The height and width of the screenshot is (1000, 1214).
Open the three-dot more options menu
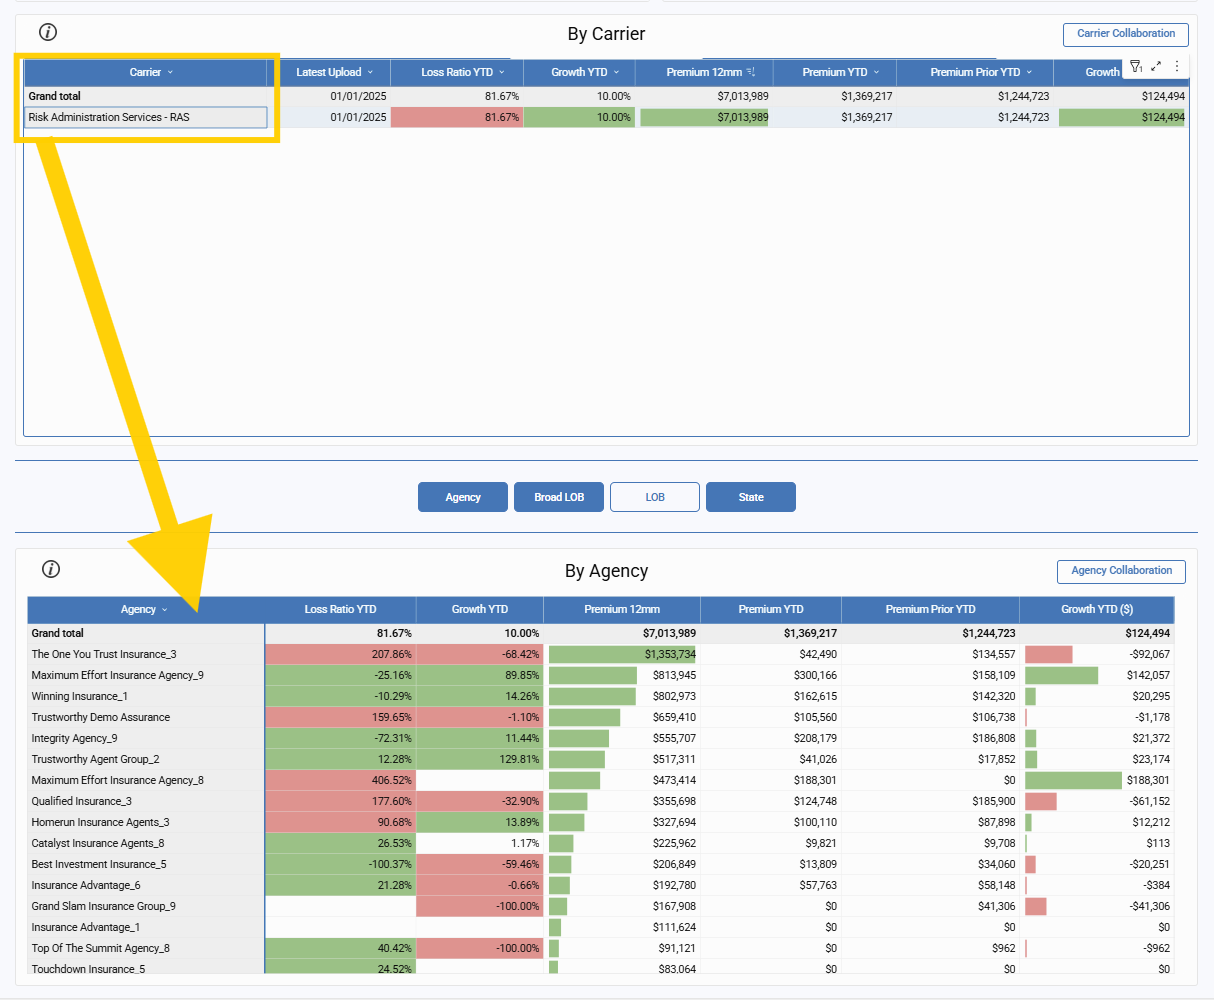[x=1177, y=66]
